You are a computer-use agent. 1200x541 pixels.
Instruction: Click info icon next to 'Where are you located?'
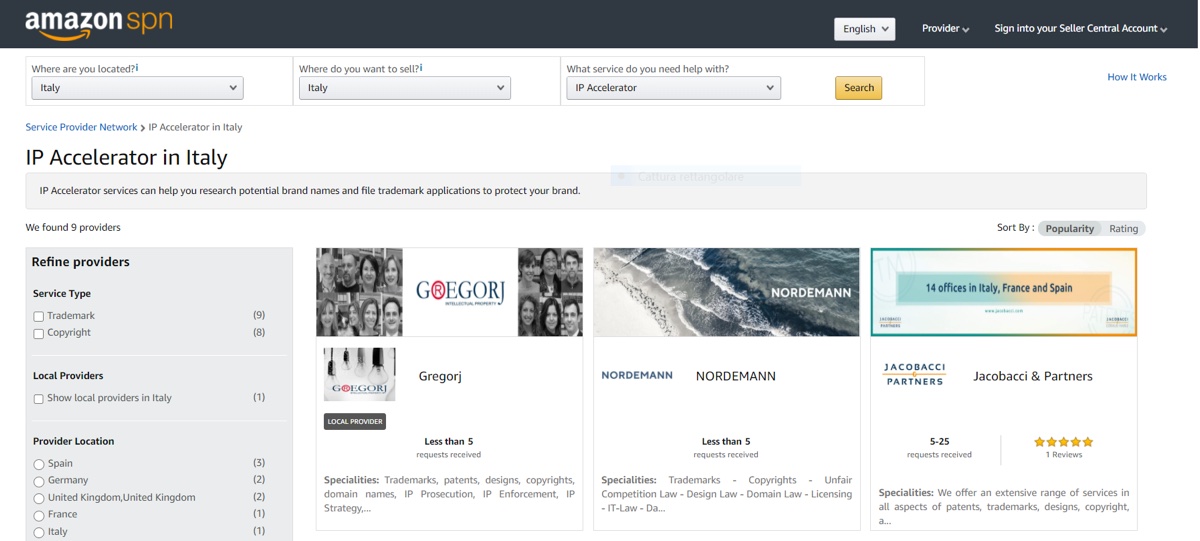click(137, 68)
